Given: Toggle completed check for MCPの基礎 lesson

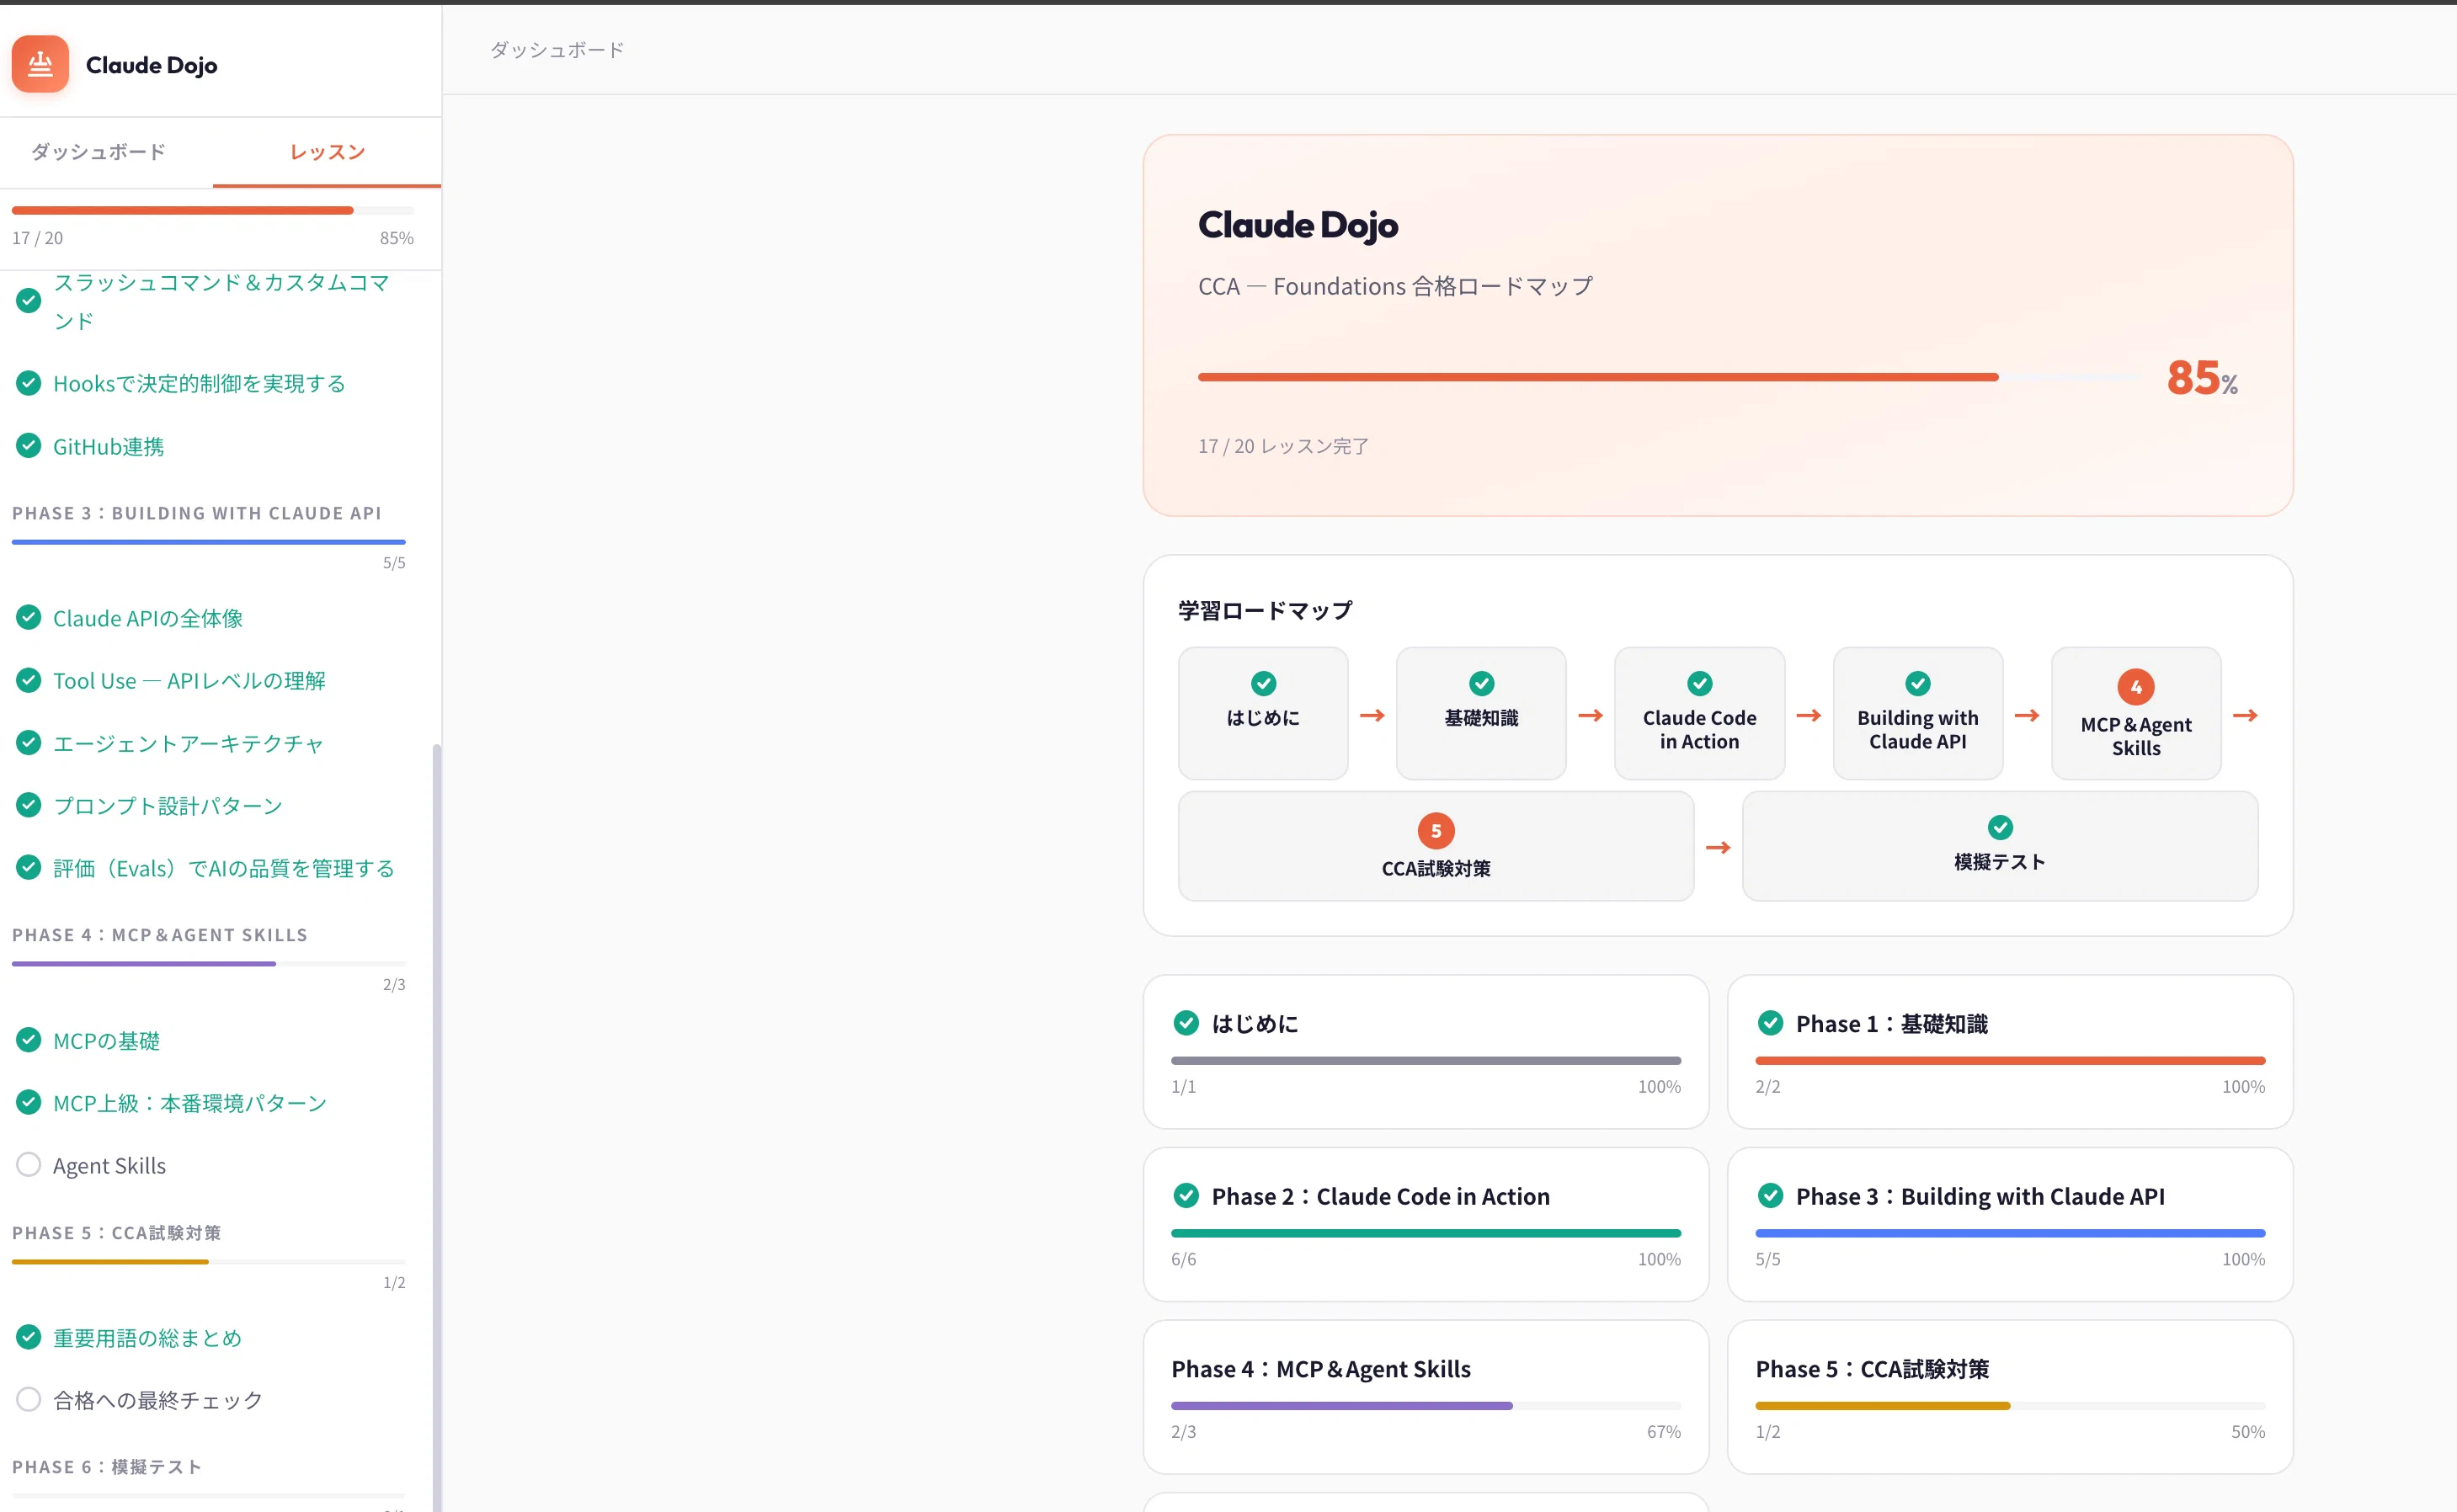Looking at the screenshot, I should click(x=29, y=1040).
